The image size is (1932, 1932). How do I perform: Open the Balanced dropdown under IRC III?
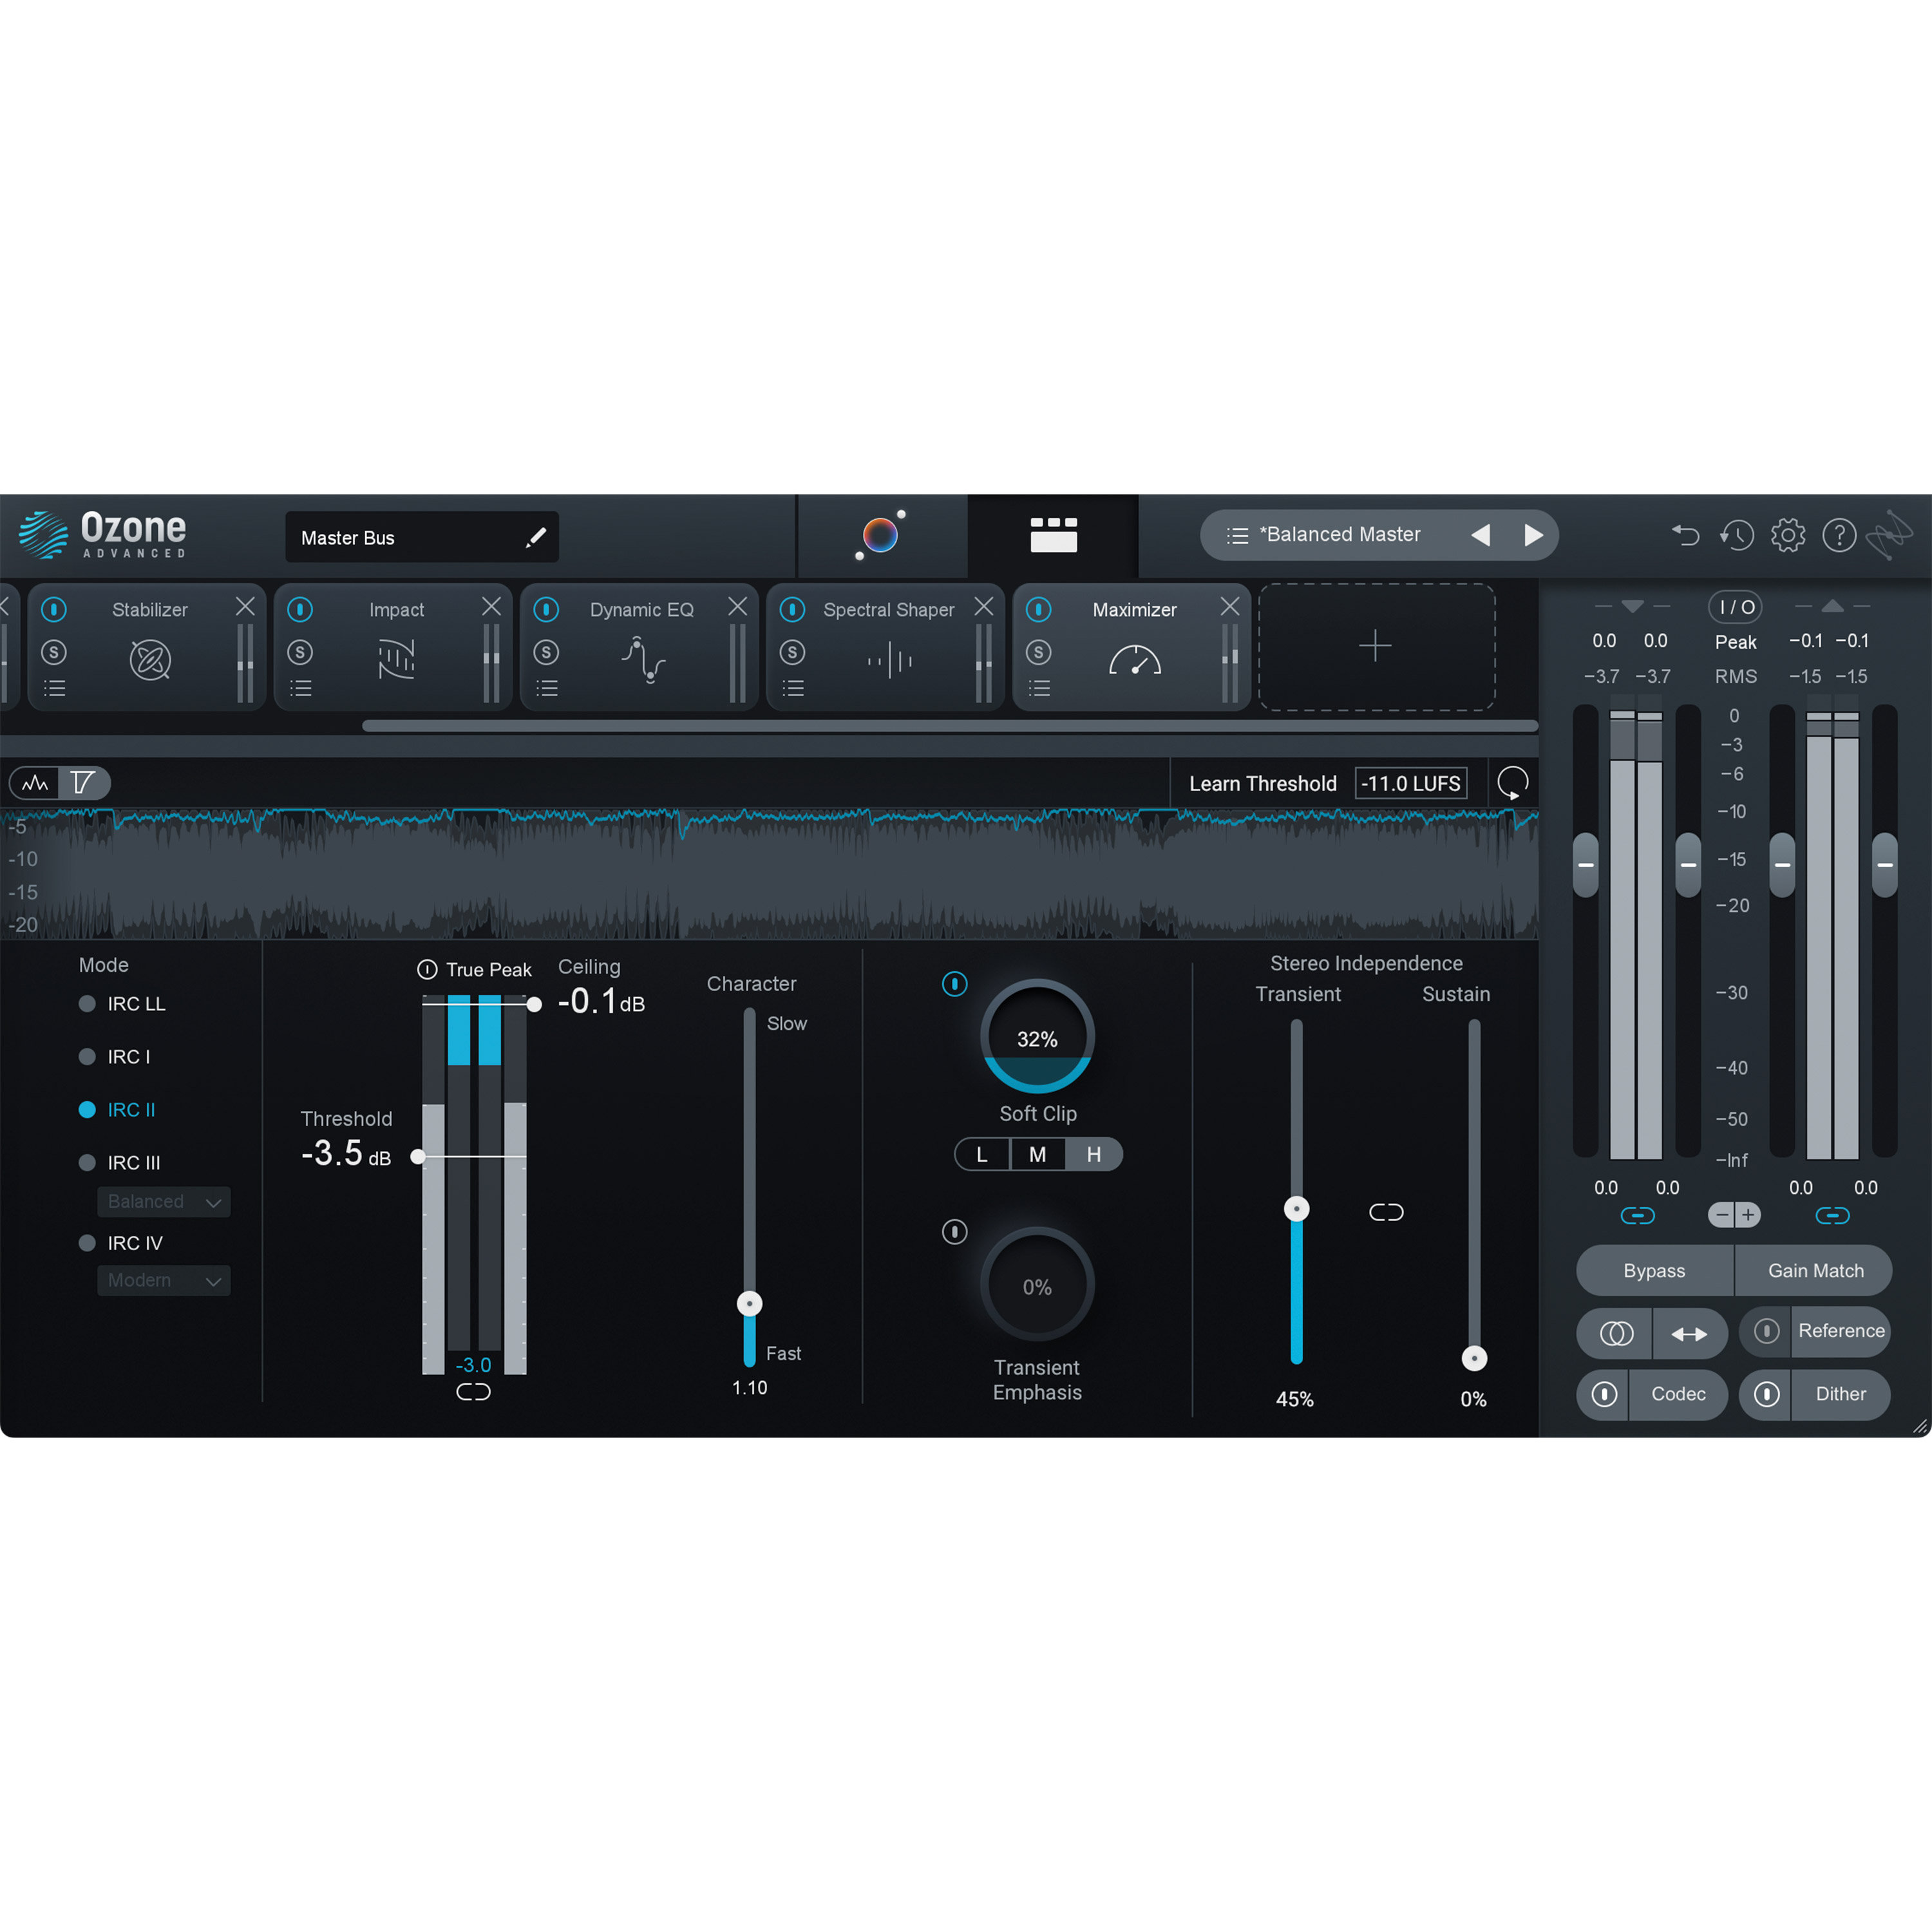pyautogui.click(x=163, y=1201)
